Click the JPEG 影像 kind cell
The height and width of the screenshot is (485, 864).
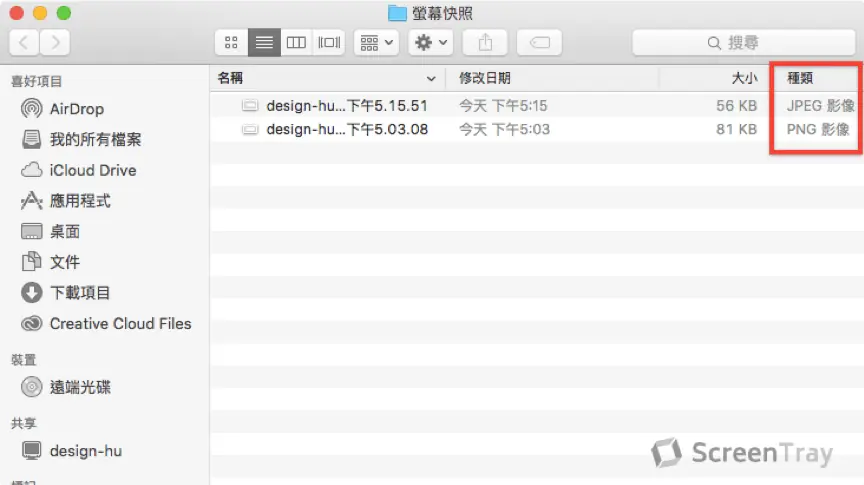tap(820, 105)
